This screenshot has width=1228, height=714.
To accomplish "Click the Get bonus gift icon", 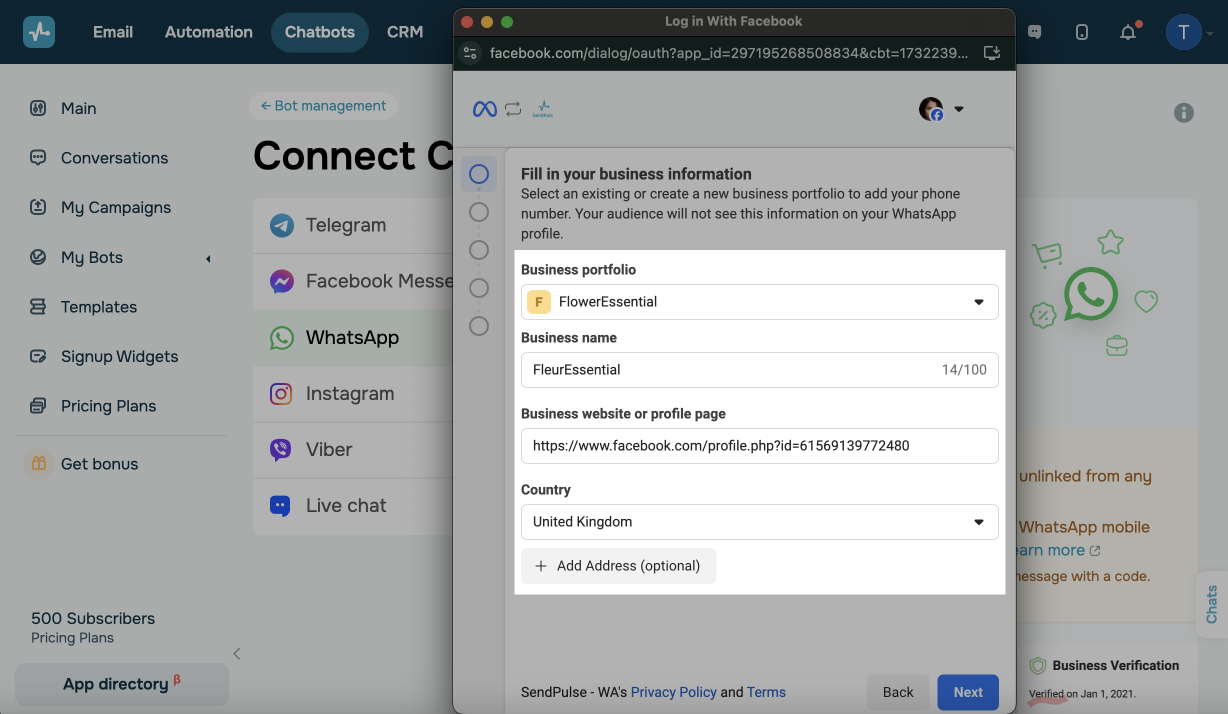I will (39, 464).
